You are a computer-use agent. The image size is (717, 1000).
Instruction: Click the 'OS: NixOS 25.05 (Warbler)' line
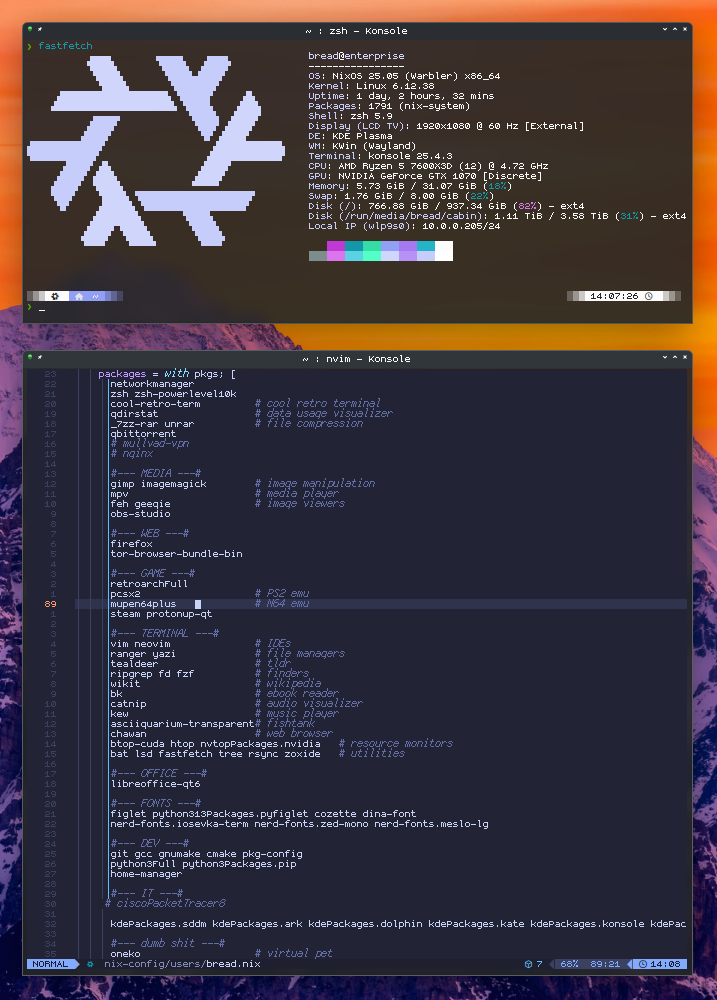[x=404, y=76]
